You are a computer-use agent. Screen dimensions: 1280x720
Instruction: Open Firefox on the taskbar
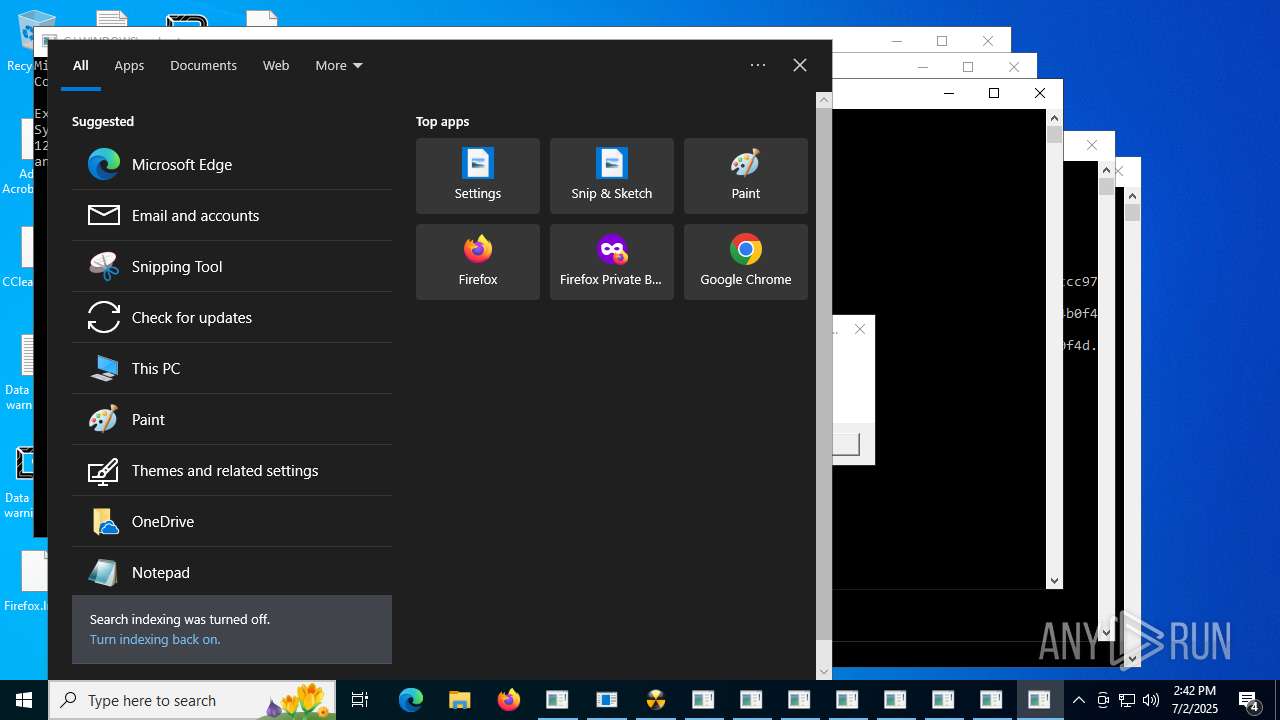coord(508,700)
